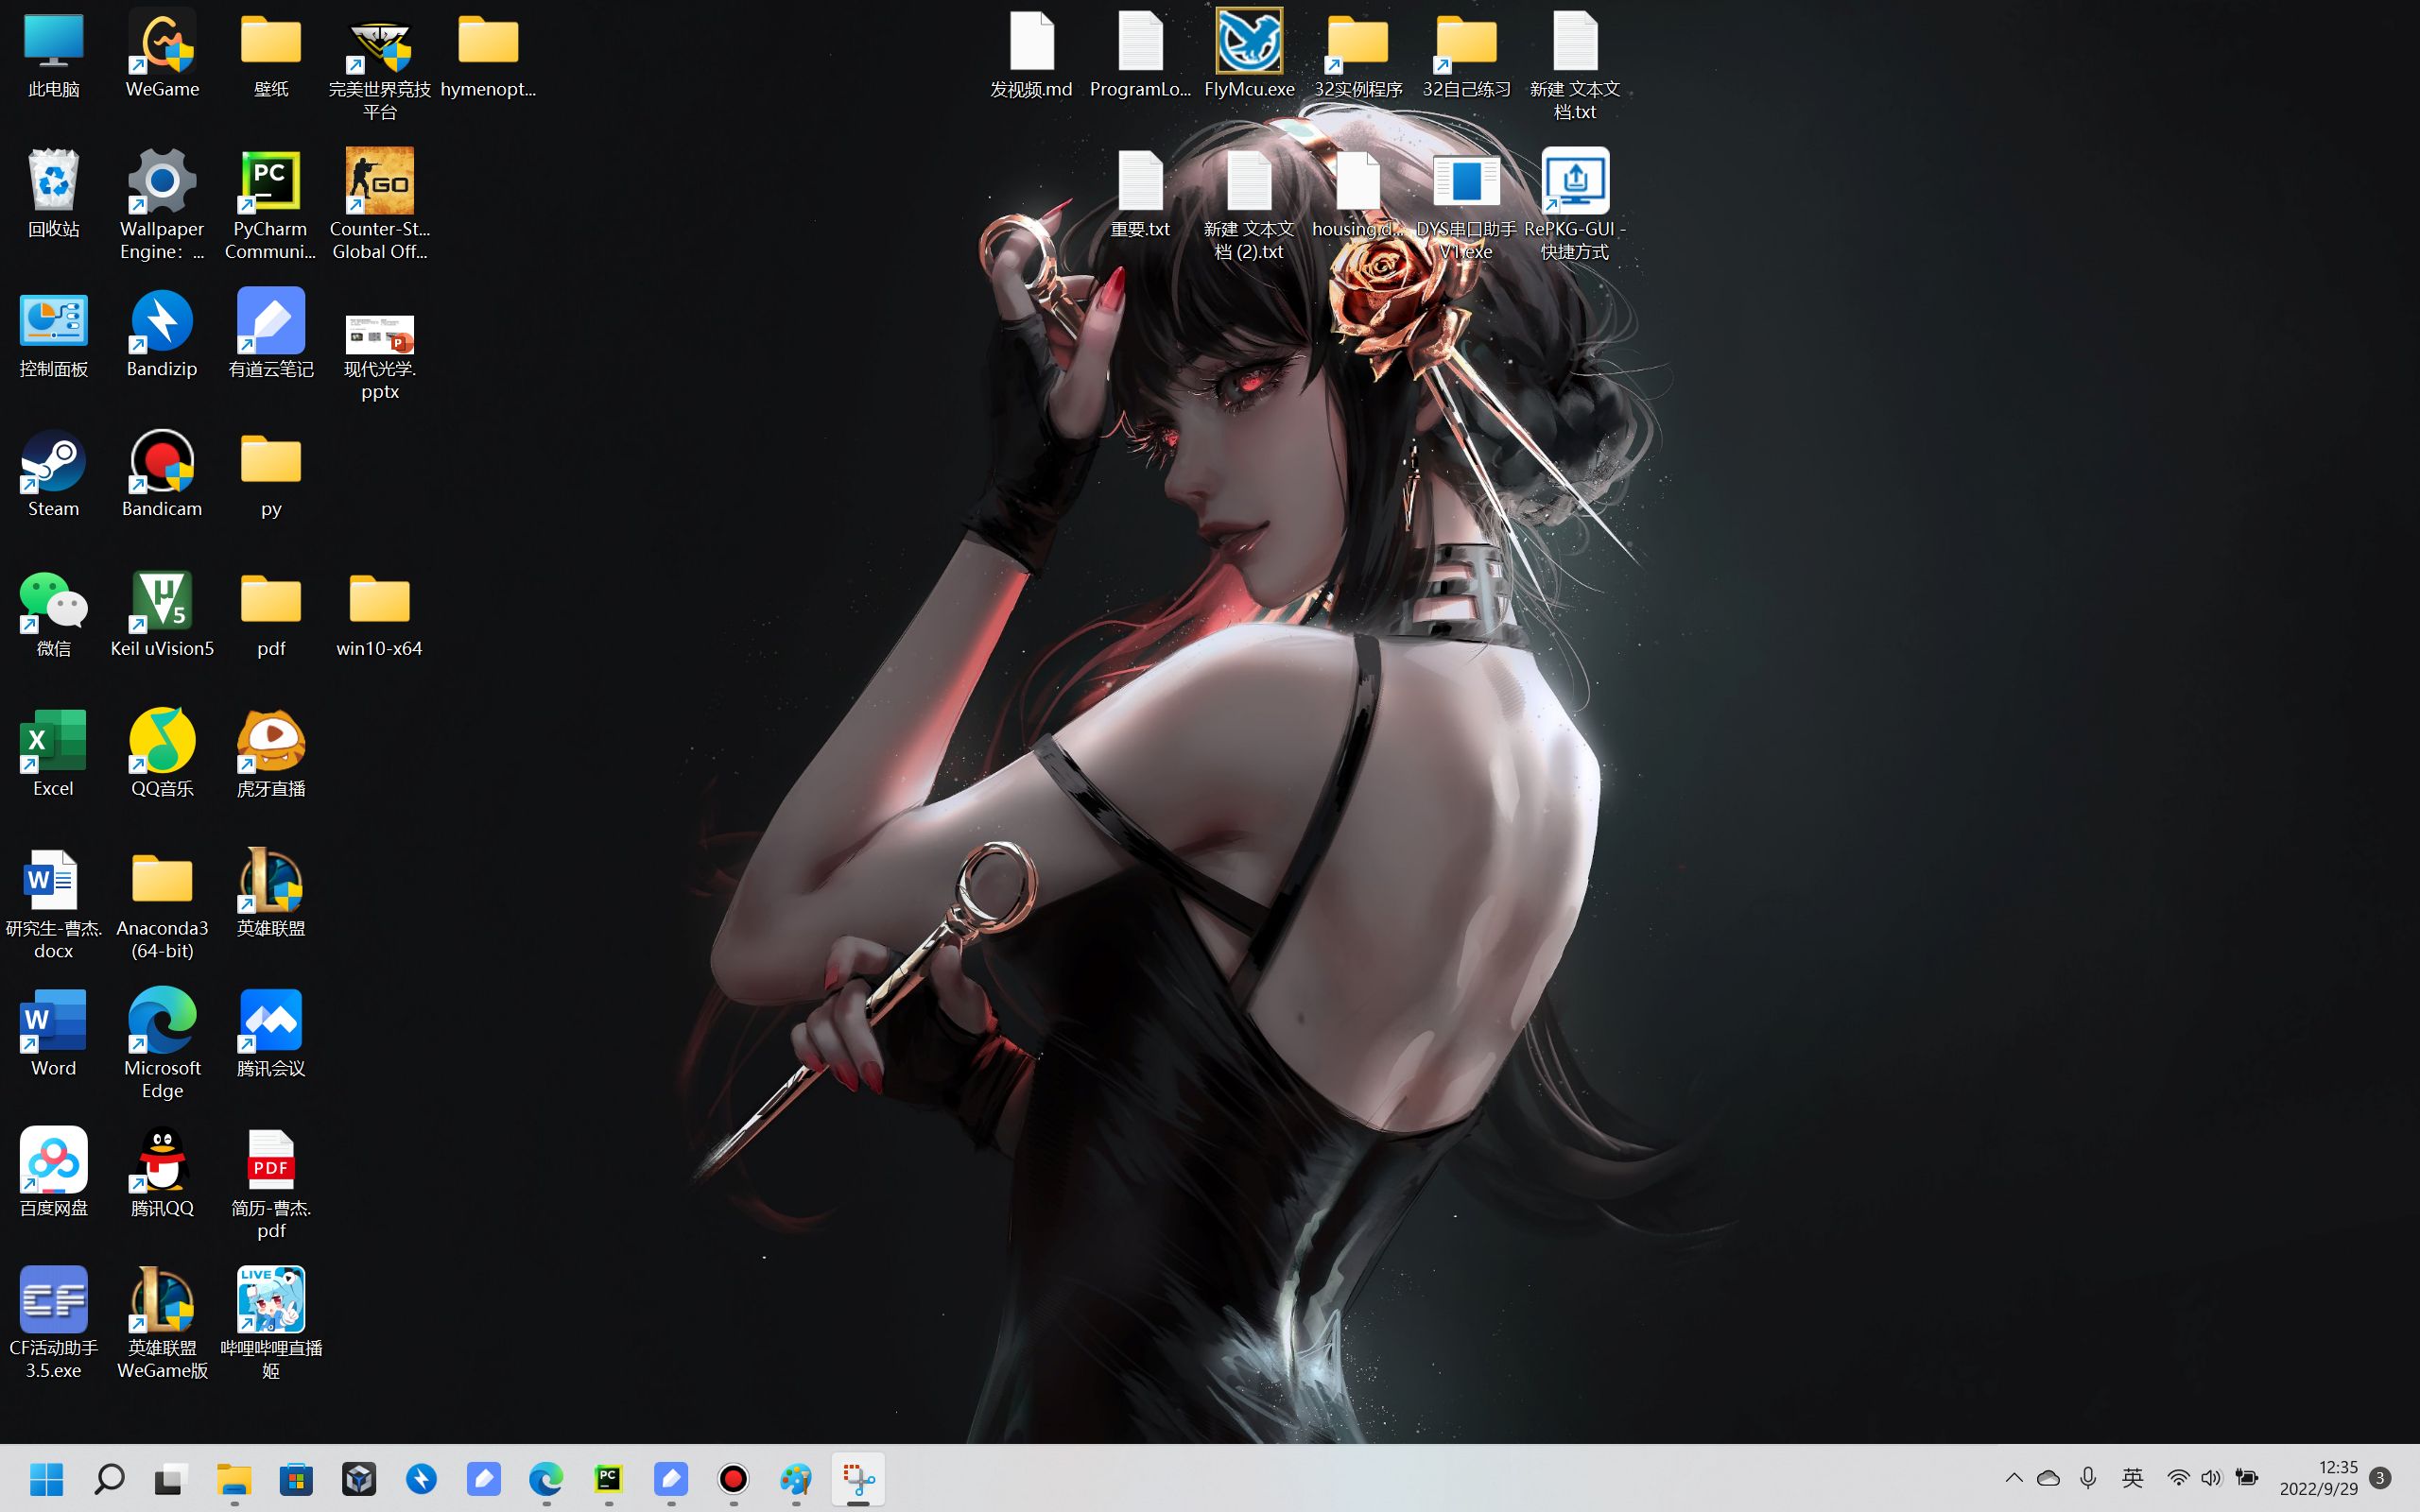2420x1512 pixels.
Task: Select the 发视频.md file
Action: pos(1031,55)
